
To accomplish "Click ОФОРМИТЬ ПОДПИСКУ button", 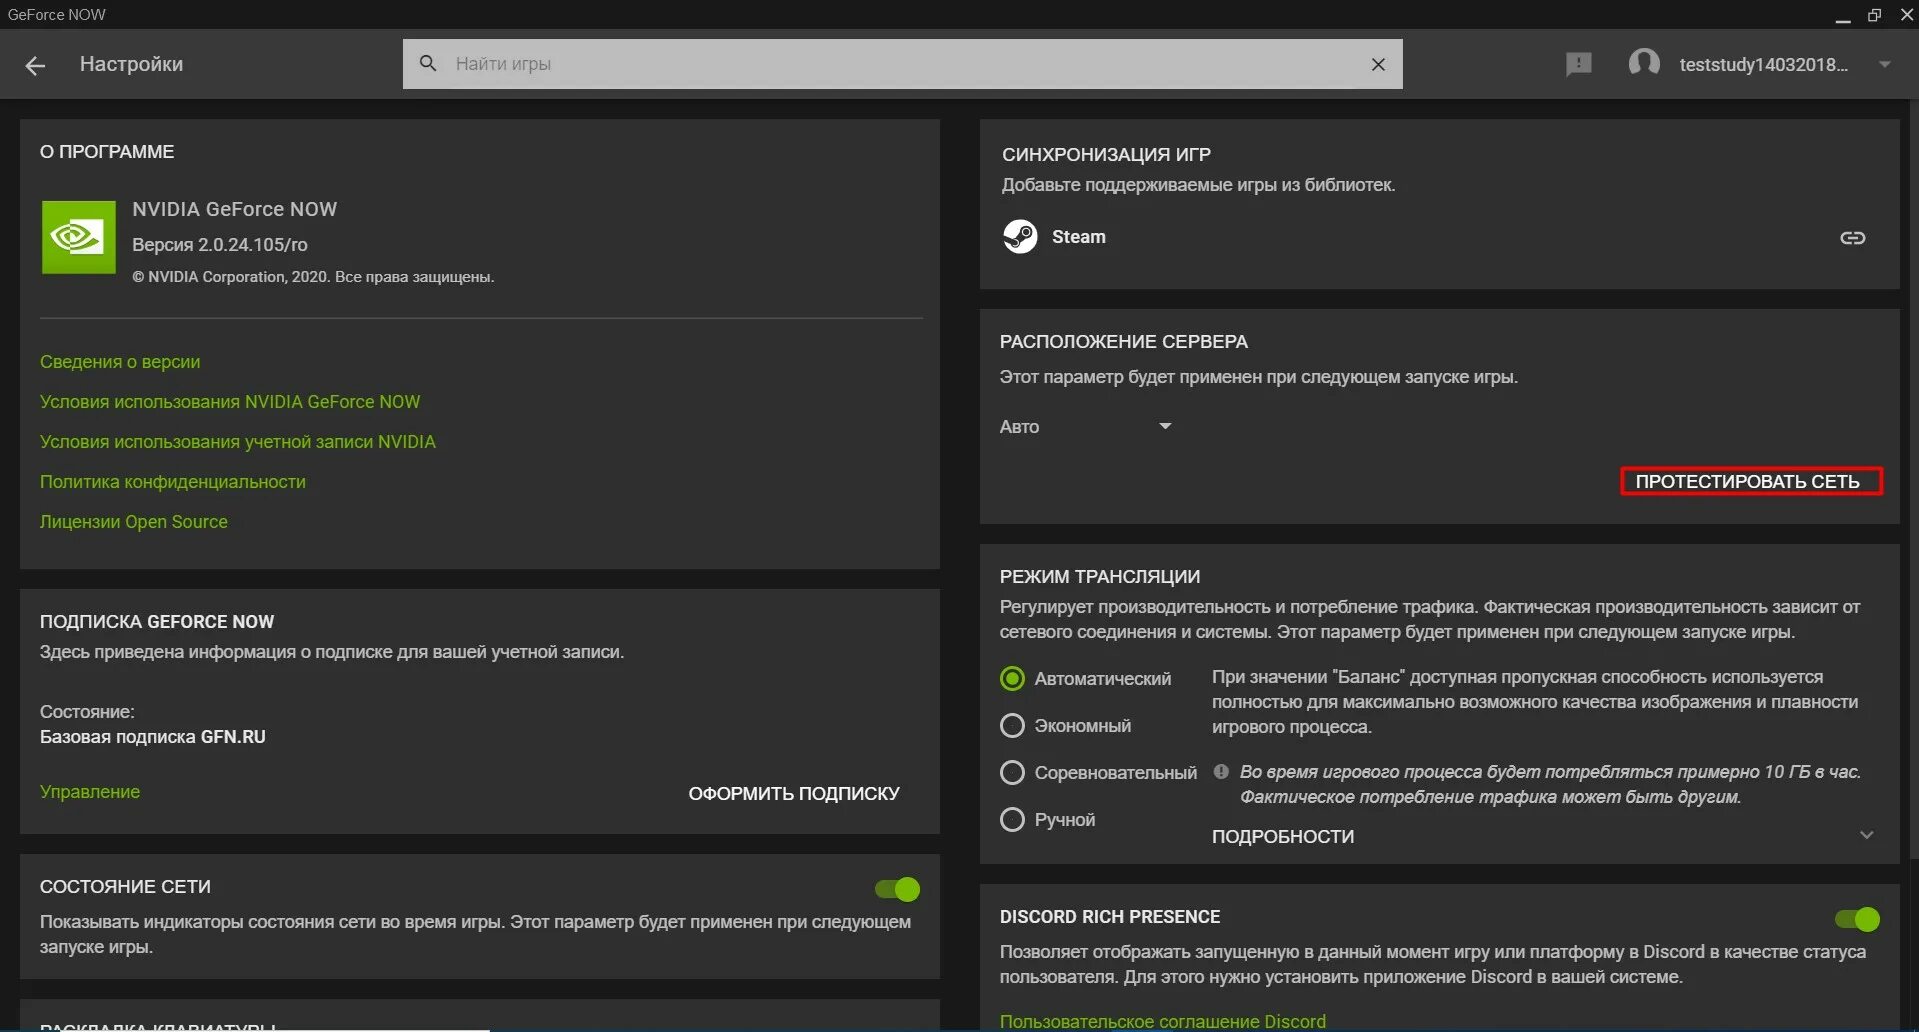I will pos(794,793).
